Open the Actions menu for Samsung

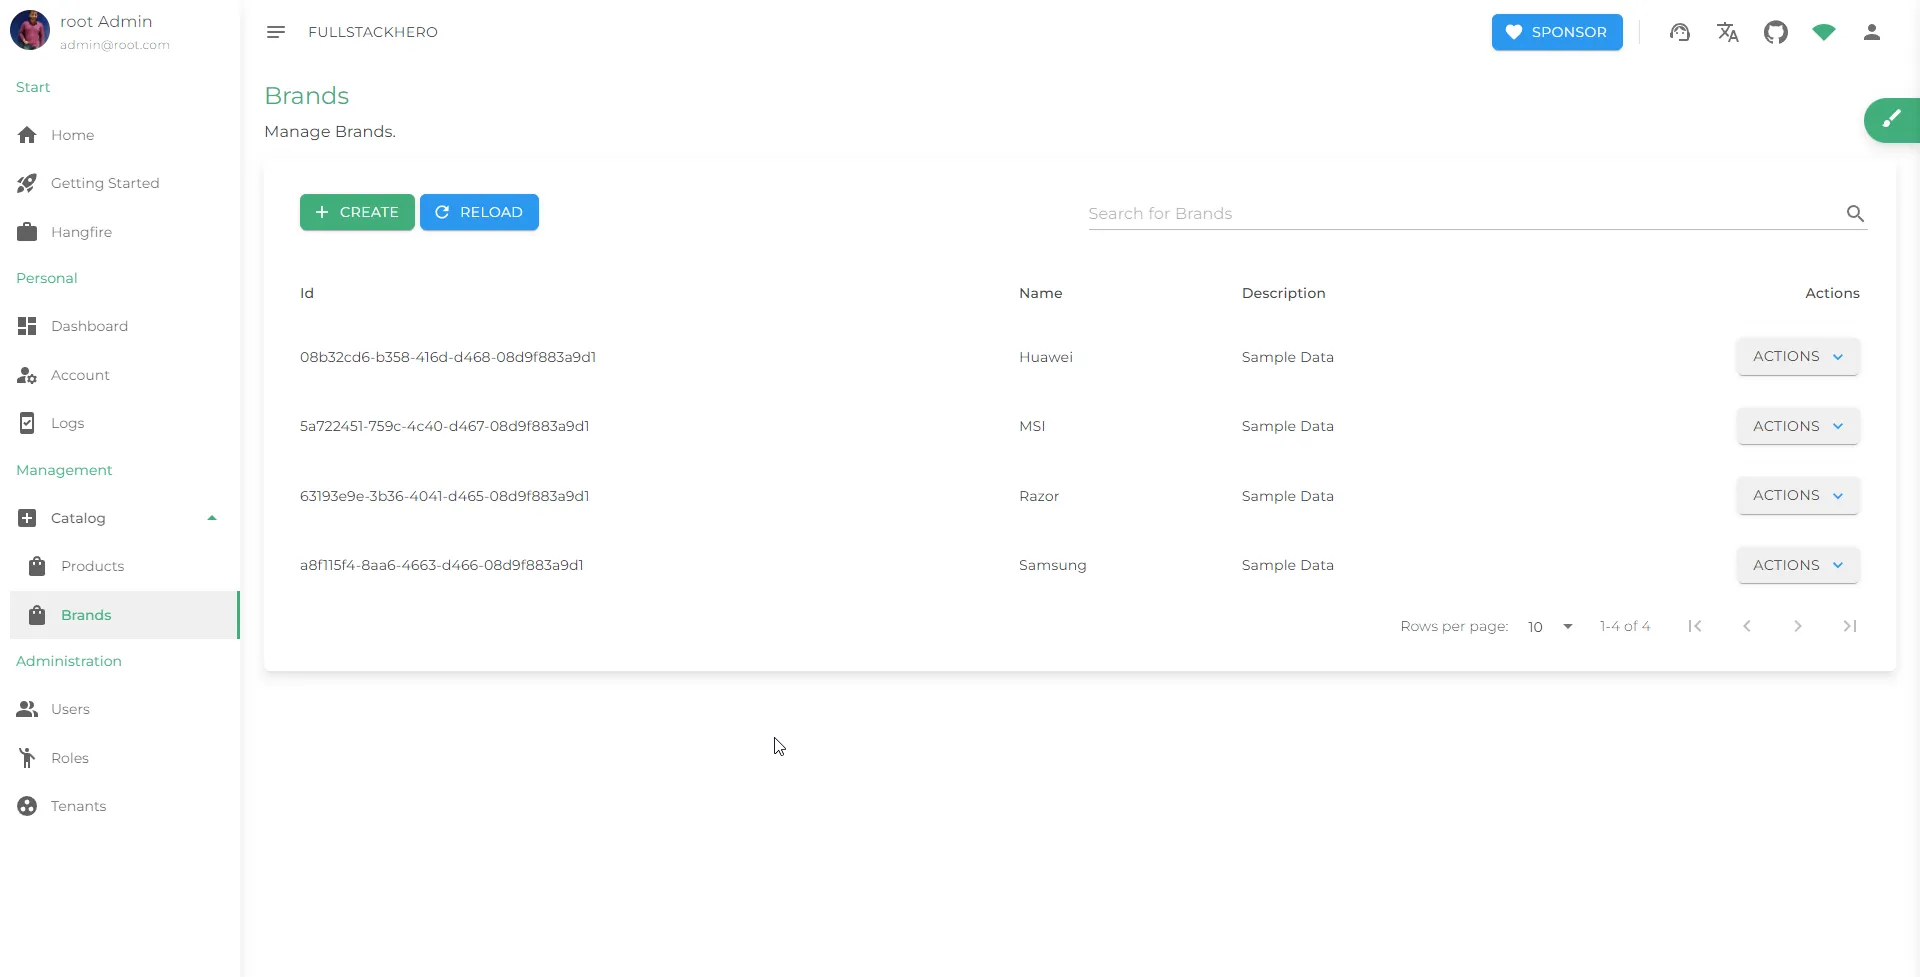(x=1797, y=564)
